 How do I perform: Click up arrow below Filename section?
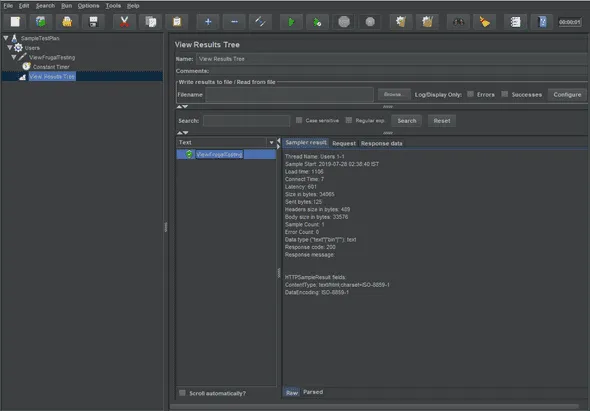pos(179,107)
